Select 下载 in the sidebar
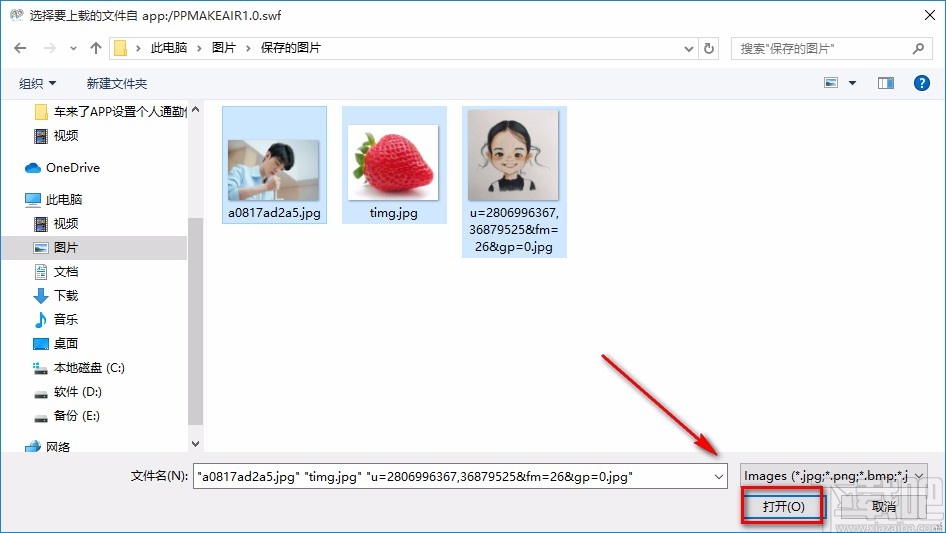946x533 pixels. (56, 296)
